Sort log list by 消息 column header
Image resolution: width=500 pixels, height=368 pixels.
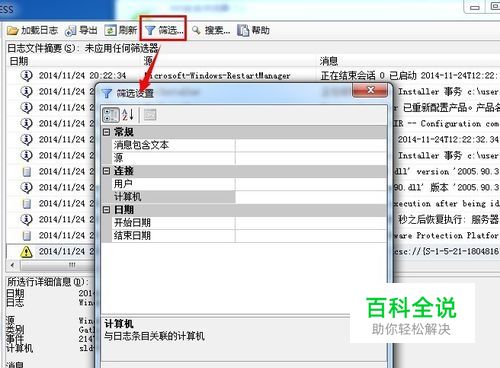[x=329, y=61]
